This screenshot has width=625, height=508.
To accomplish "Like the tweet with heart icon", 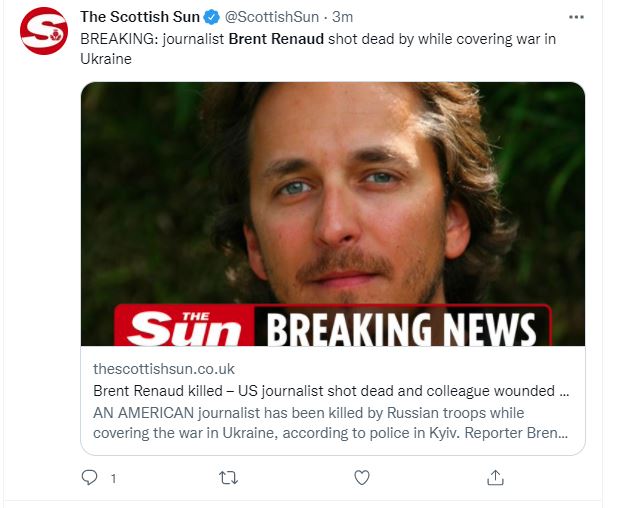I will pos(362,477).
